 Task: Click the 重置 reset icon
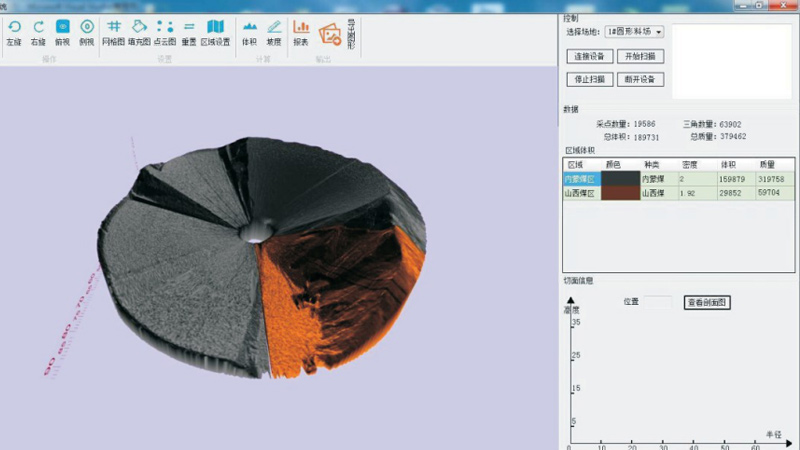point(189,28)
